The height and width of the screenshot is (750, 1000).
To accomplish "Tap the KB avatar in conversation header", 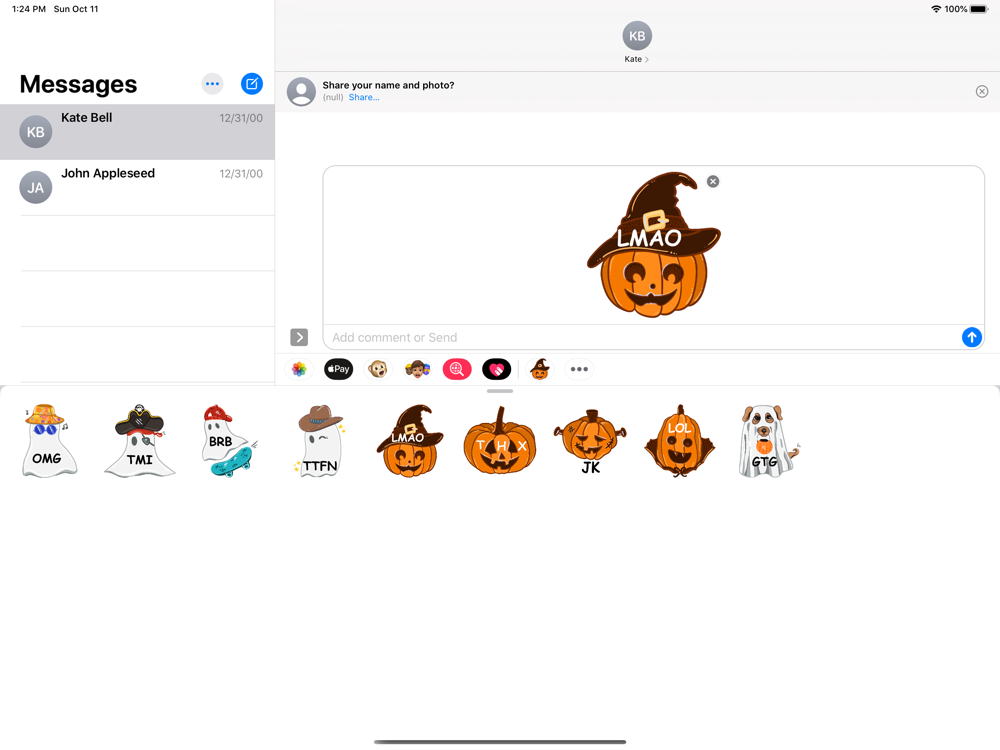I will [x=637, y=36].
